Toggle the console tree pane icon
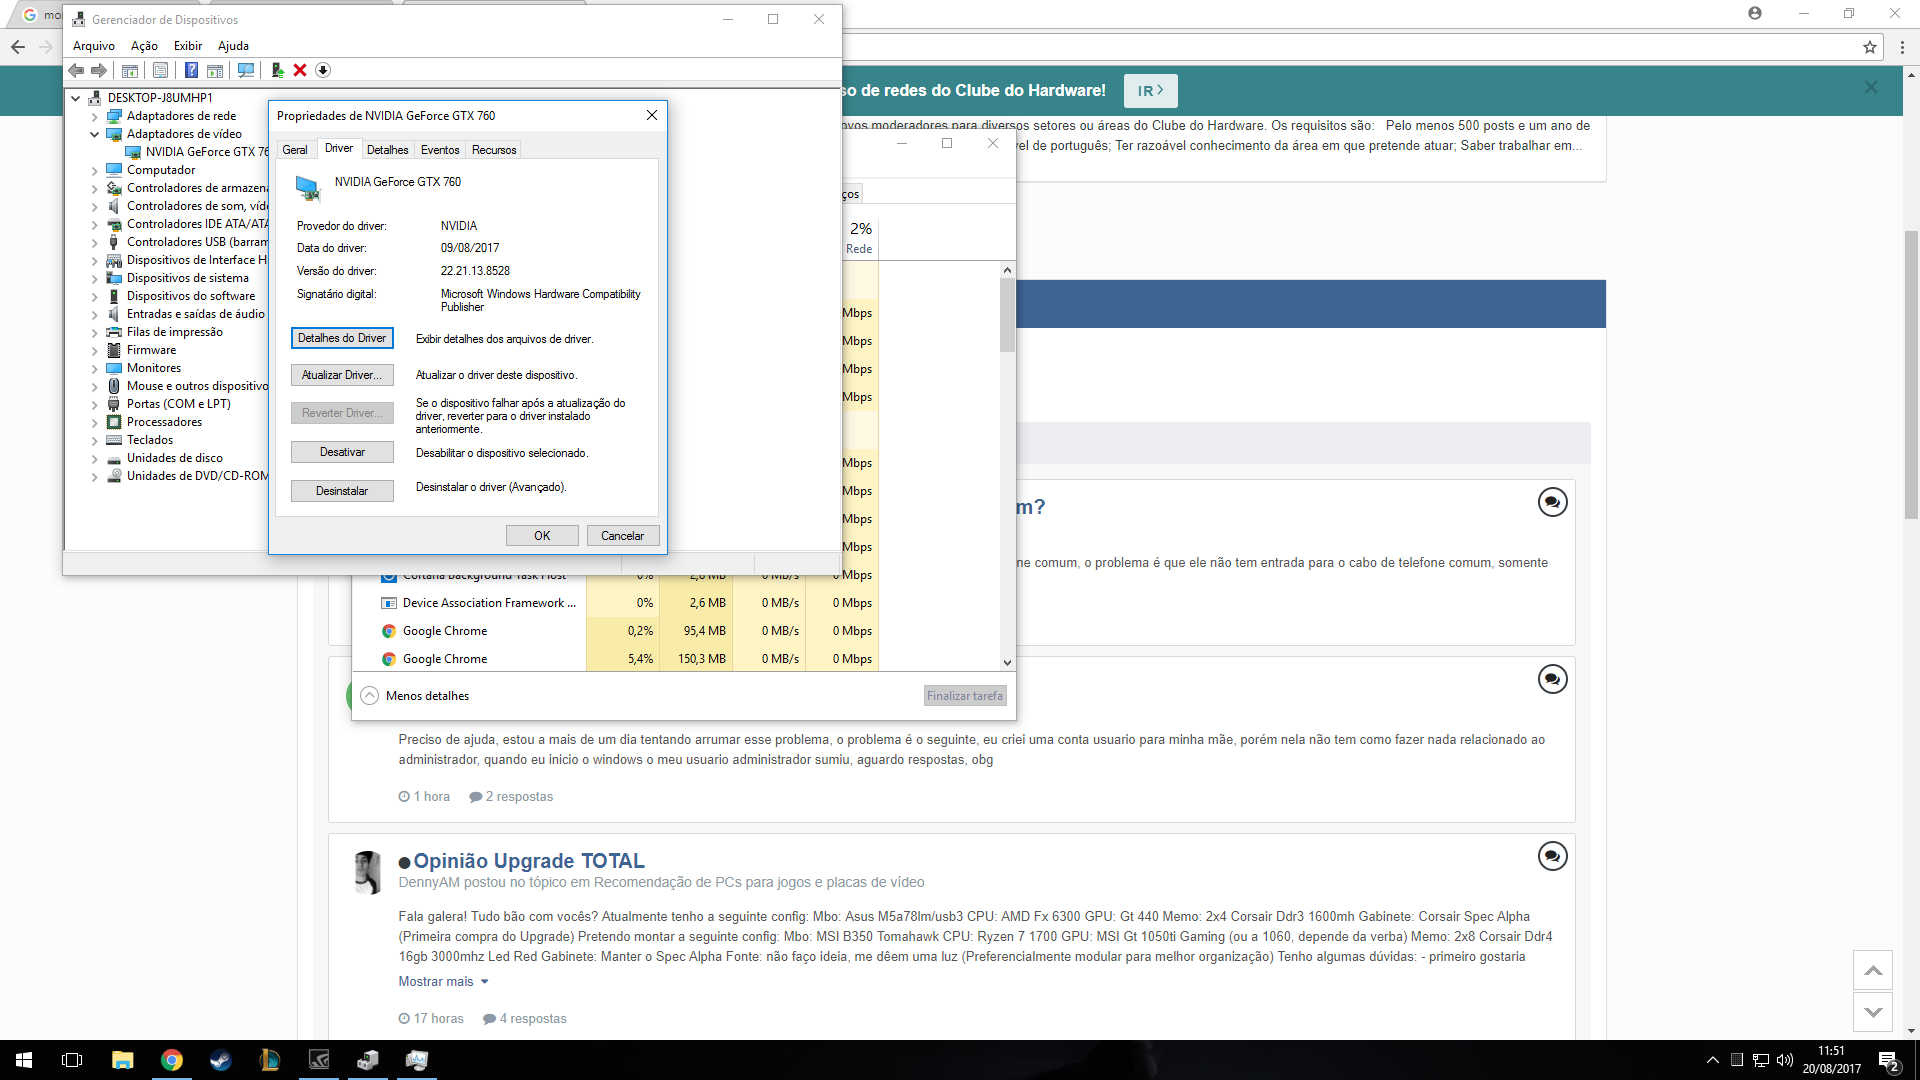This screenshot has width=1920, height=1080. tap(130, 70)
